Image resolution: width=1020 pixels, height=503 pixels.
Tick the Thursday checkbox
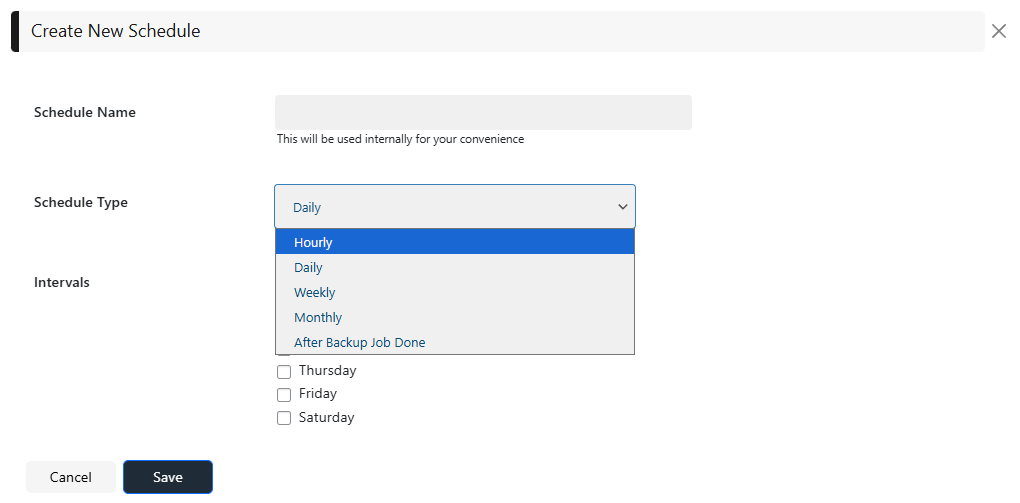(x=284, y=371)
